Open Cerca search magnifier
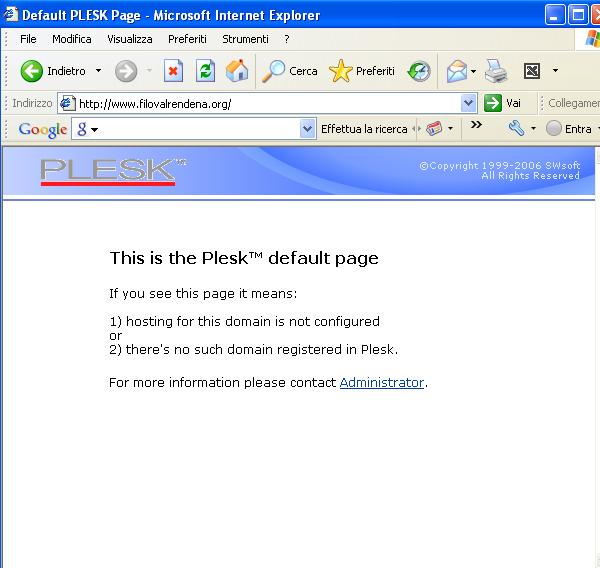600x568 pixels. tap(273, 71)
